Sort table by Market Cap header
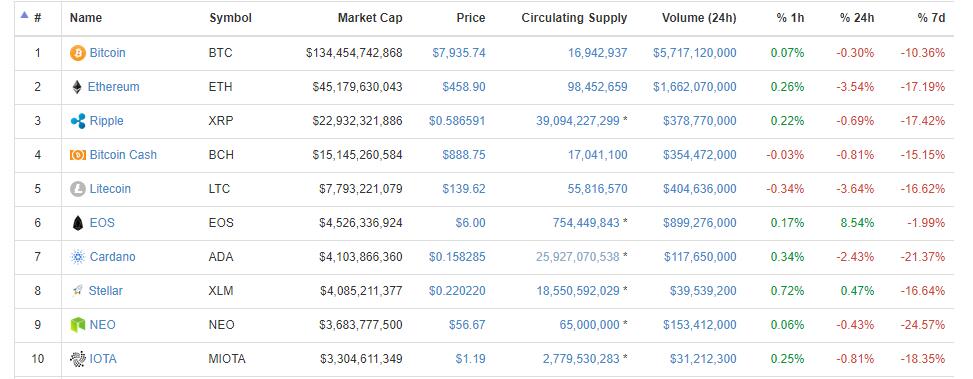The width and height of the screenshot is (973, 379). [370, 18]
